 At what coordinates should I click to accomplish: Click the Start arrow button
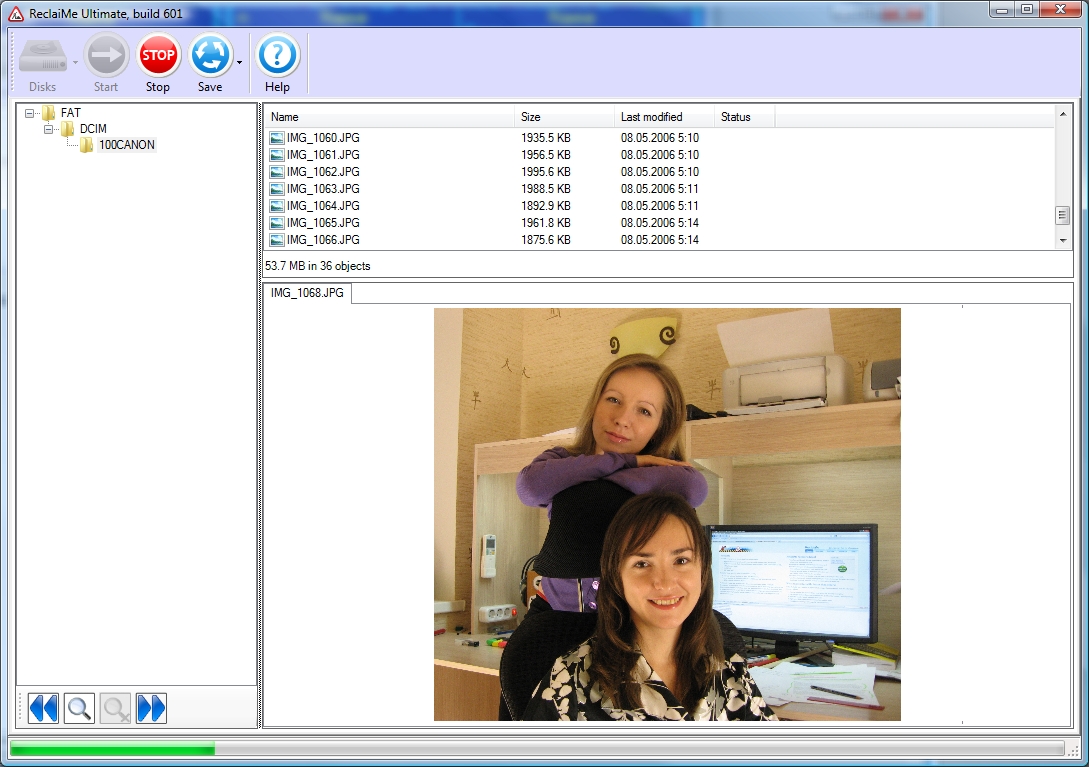[106, 56]
